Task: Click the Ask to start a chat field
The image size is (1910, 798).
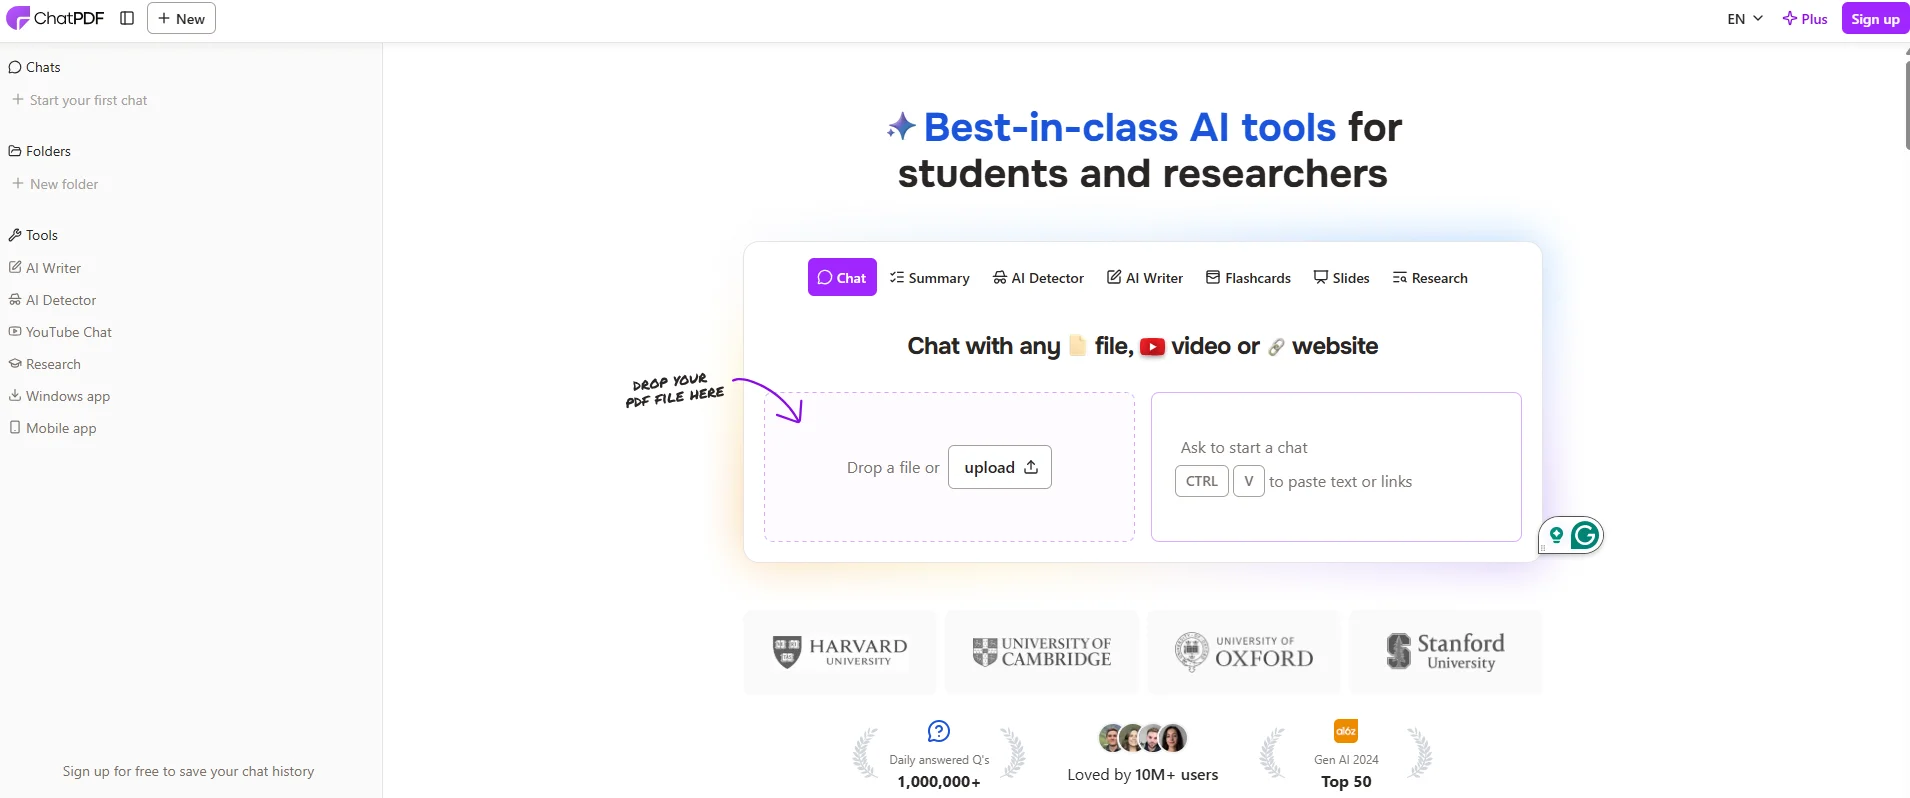Action: point(1335,448)
